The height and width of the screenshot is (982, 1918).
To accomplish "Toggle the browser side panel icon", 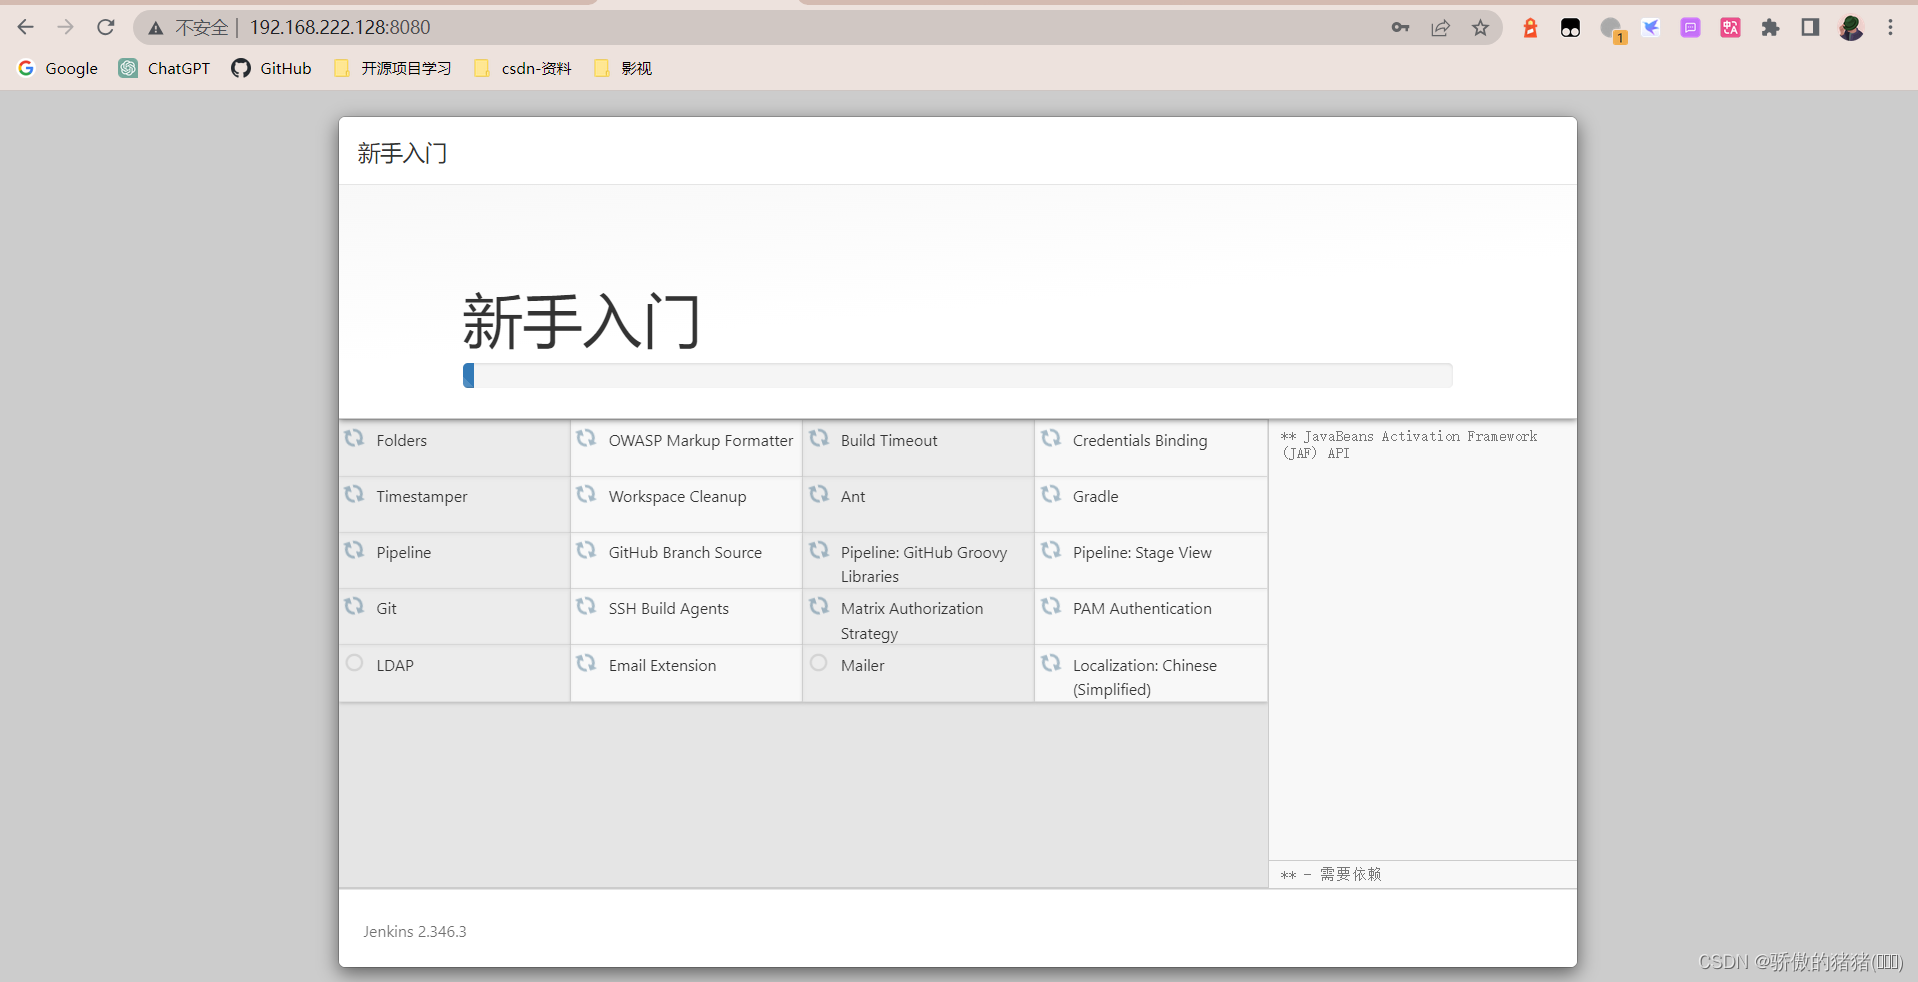I will (x=1810, y=28).
